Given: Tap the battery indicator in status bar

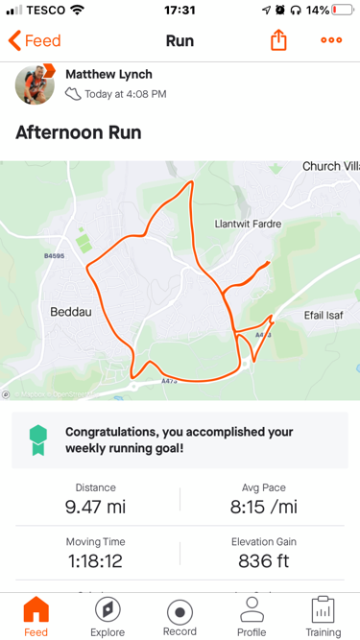Looking at the screenshot, I should coord(343,10).
